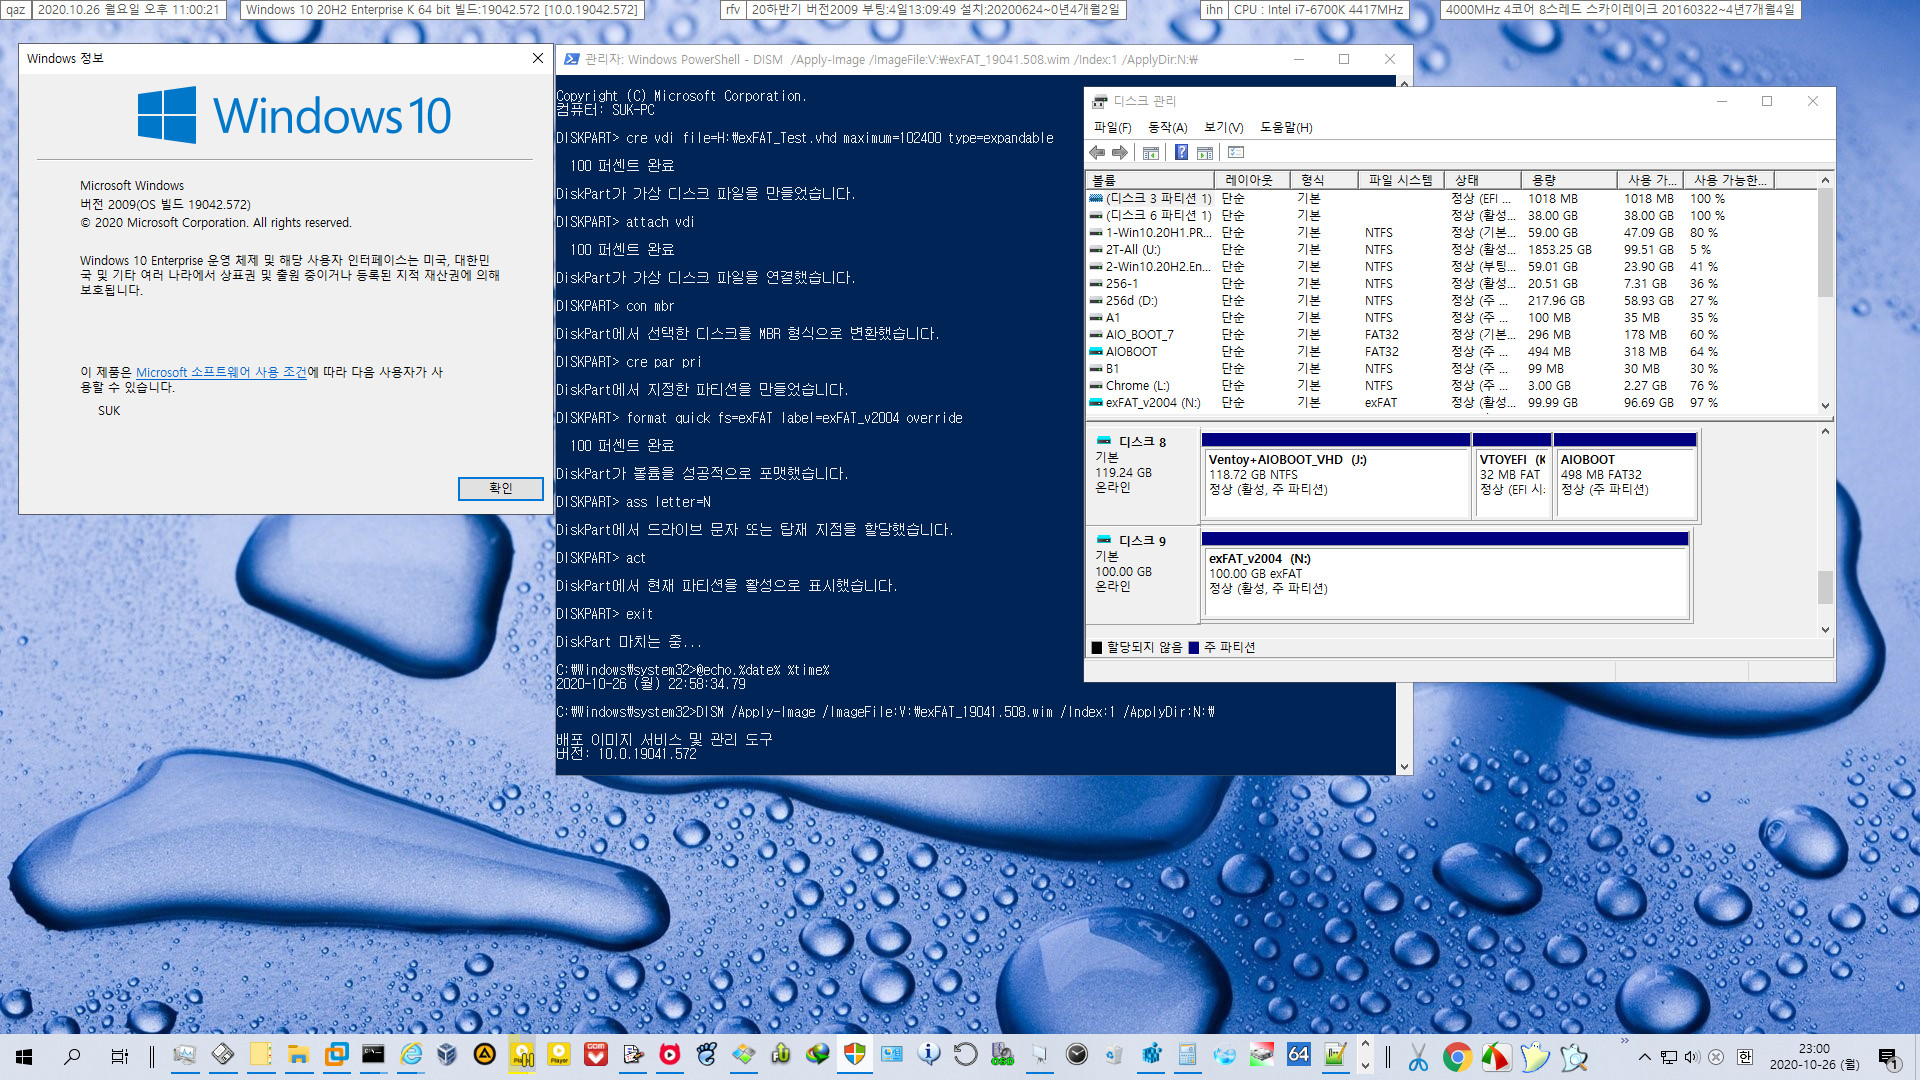This screenshot has width=1920, height=1080.
Task: Open AIMP player icon on taskbar
Action: point(485,1055)
